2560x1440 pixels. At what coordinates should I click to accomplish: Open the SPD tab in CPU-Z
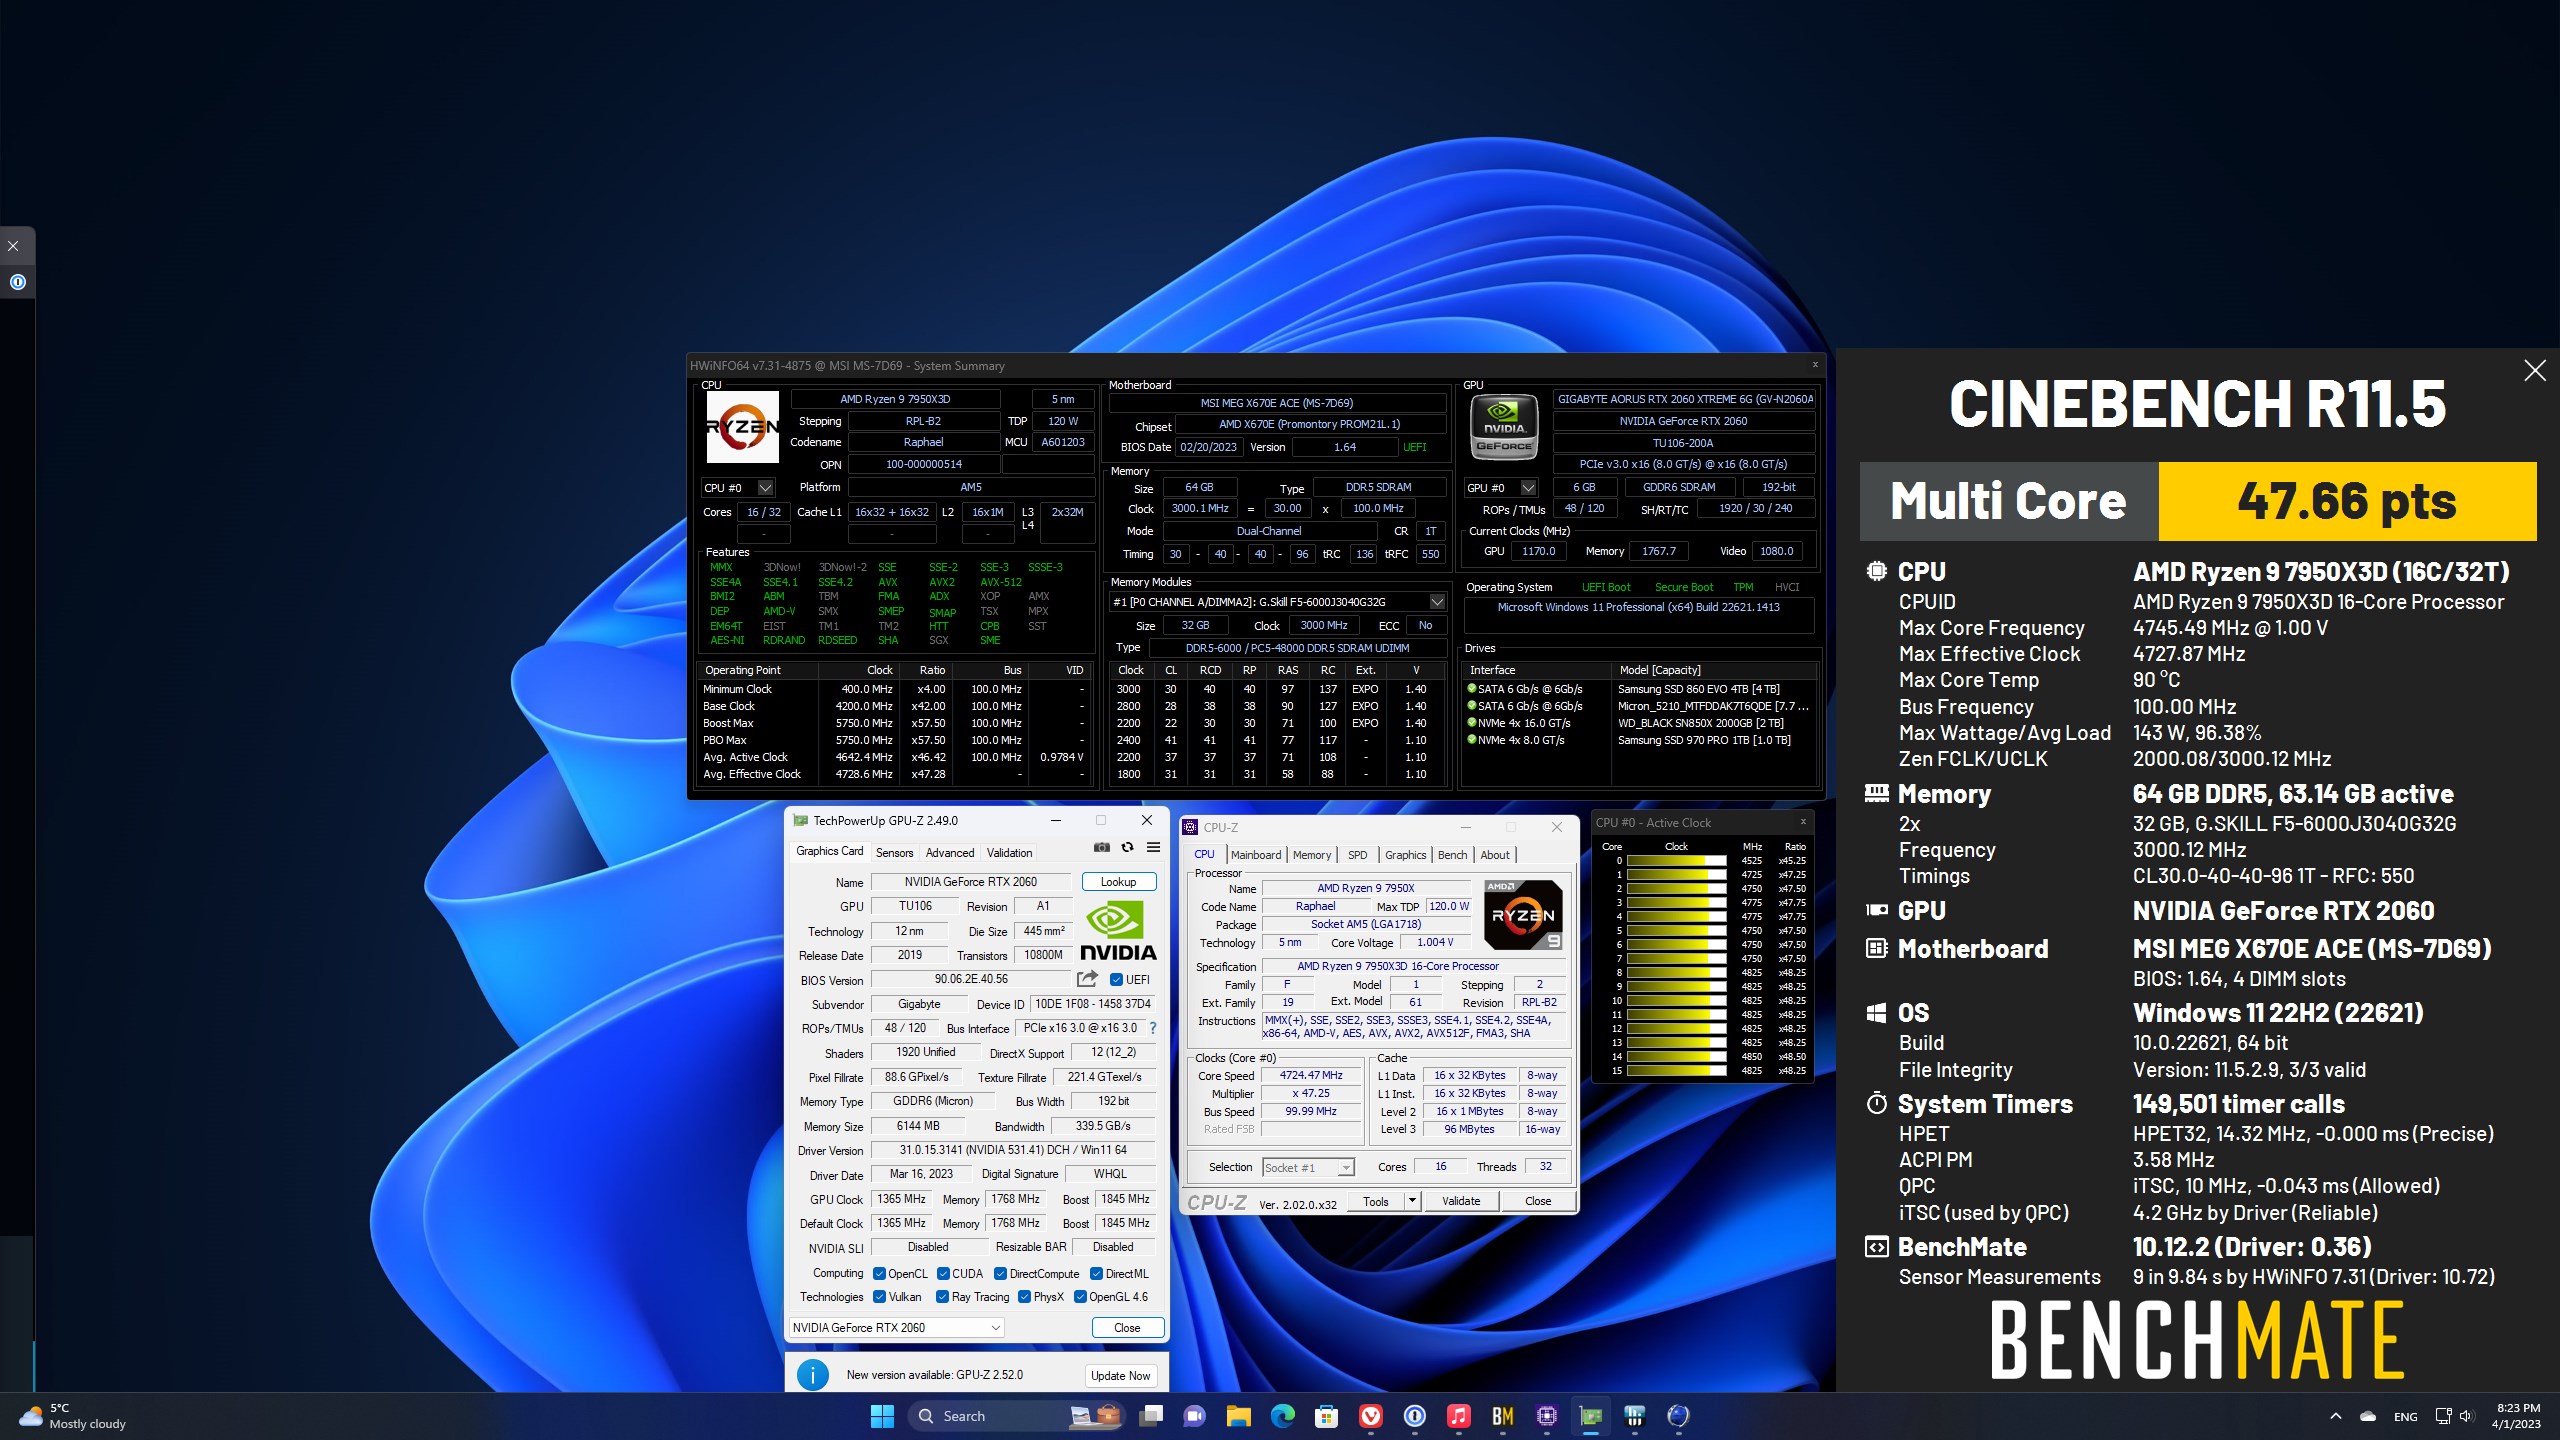1357,855
